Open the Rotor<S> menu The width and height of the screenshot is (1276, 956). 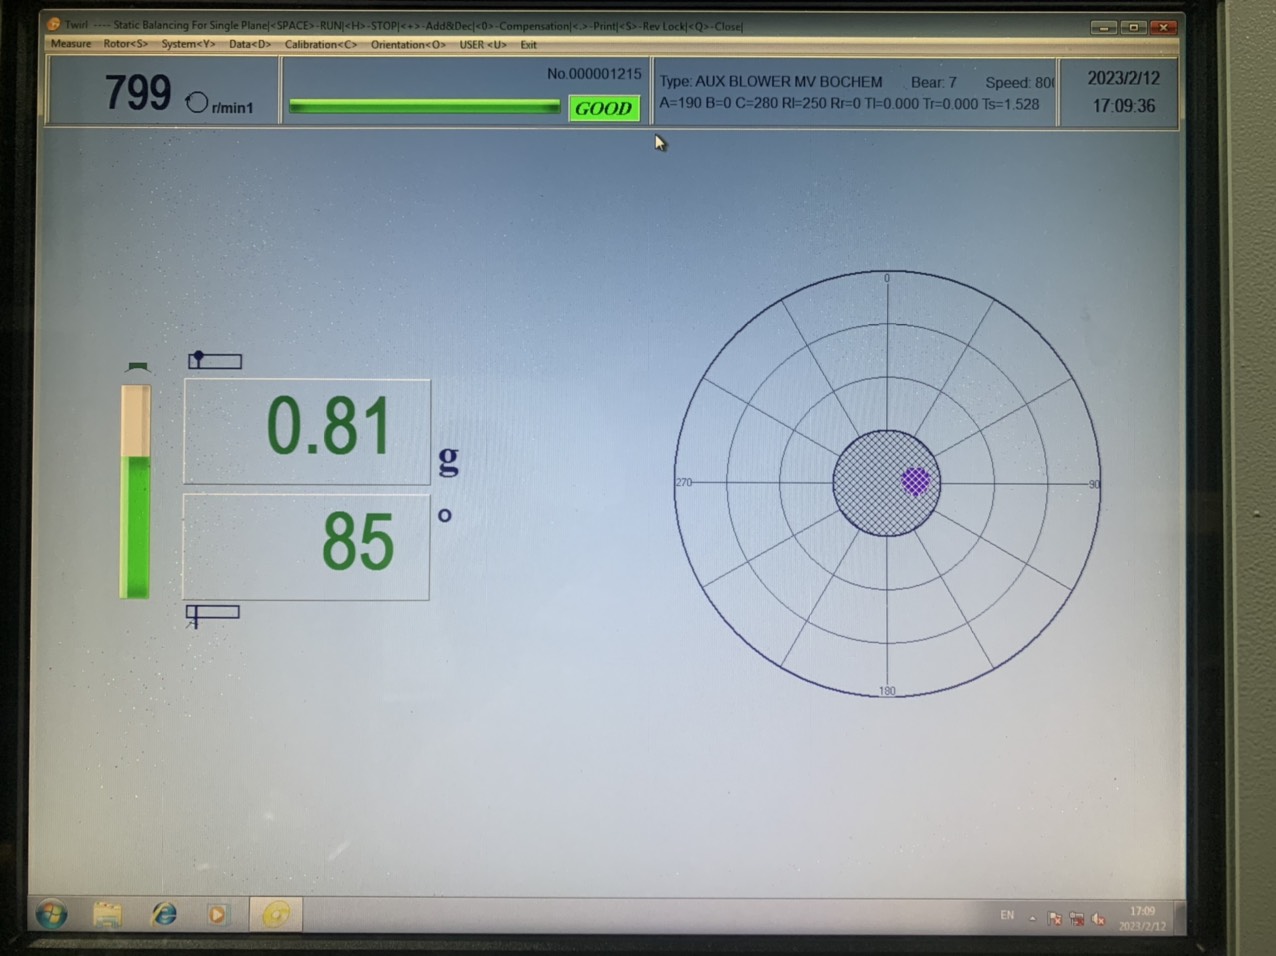(126, 44)
